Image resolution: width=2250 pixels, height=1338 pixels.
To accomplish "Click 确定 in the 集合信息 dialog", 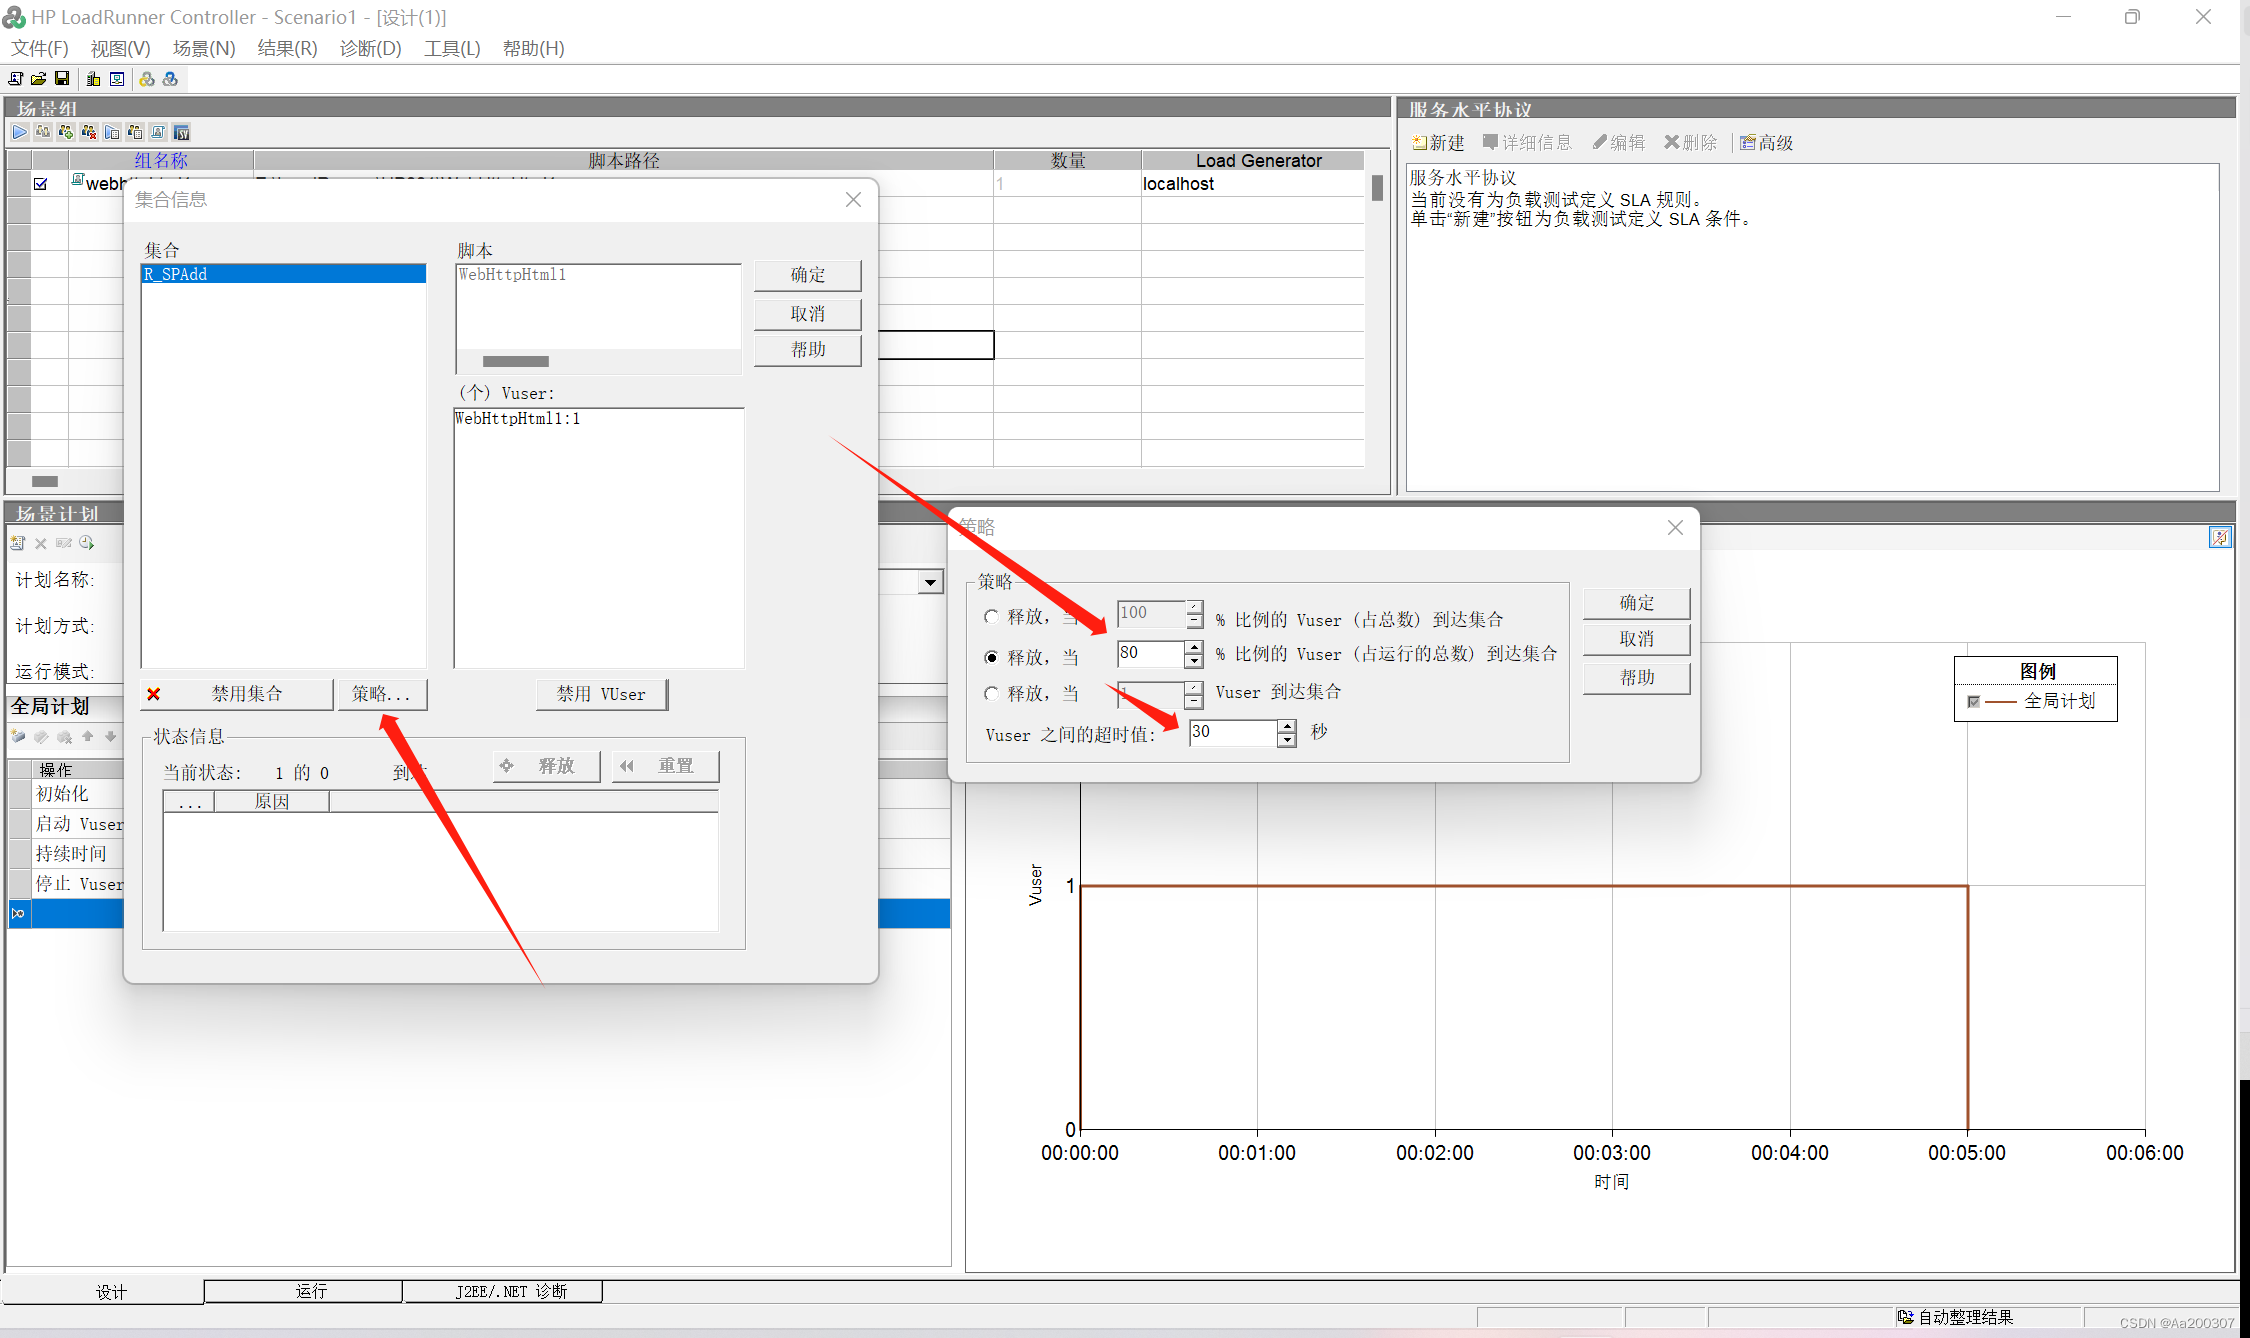I will point(807,275).
